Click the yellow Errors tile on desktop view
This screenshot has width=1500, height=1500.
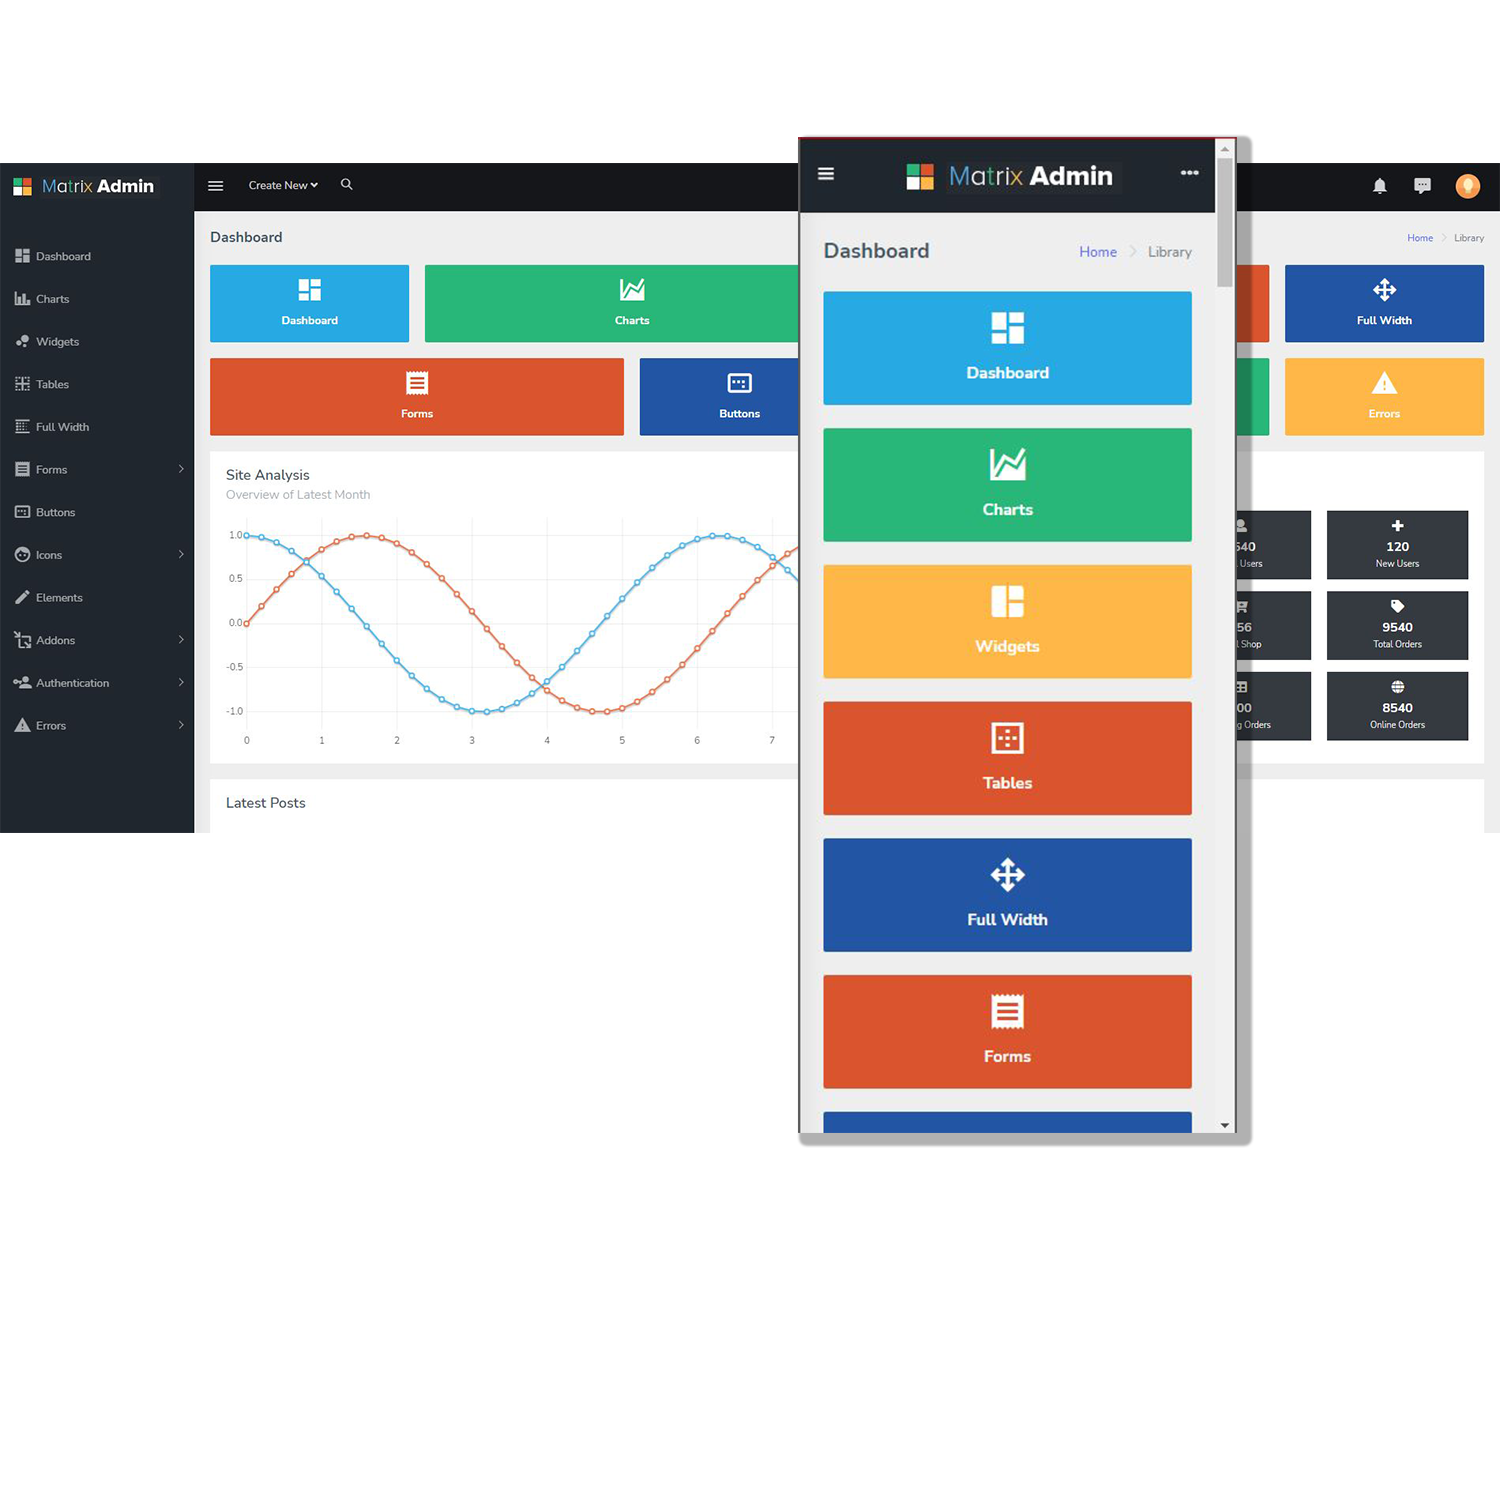(x=1384, y=397)
